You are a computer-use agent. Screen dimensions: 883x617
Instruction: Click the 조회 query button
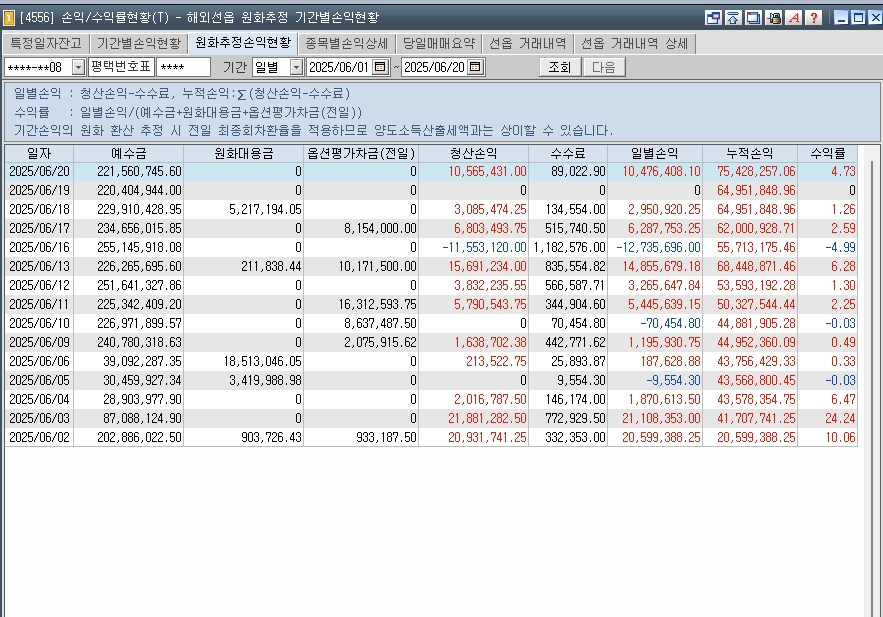560,68
